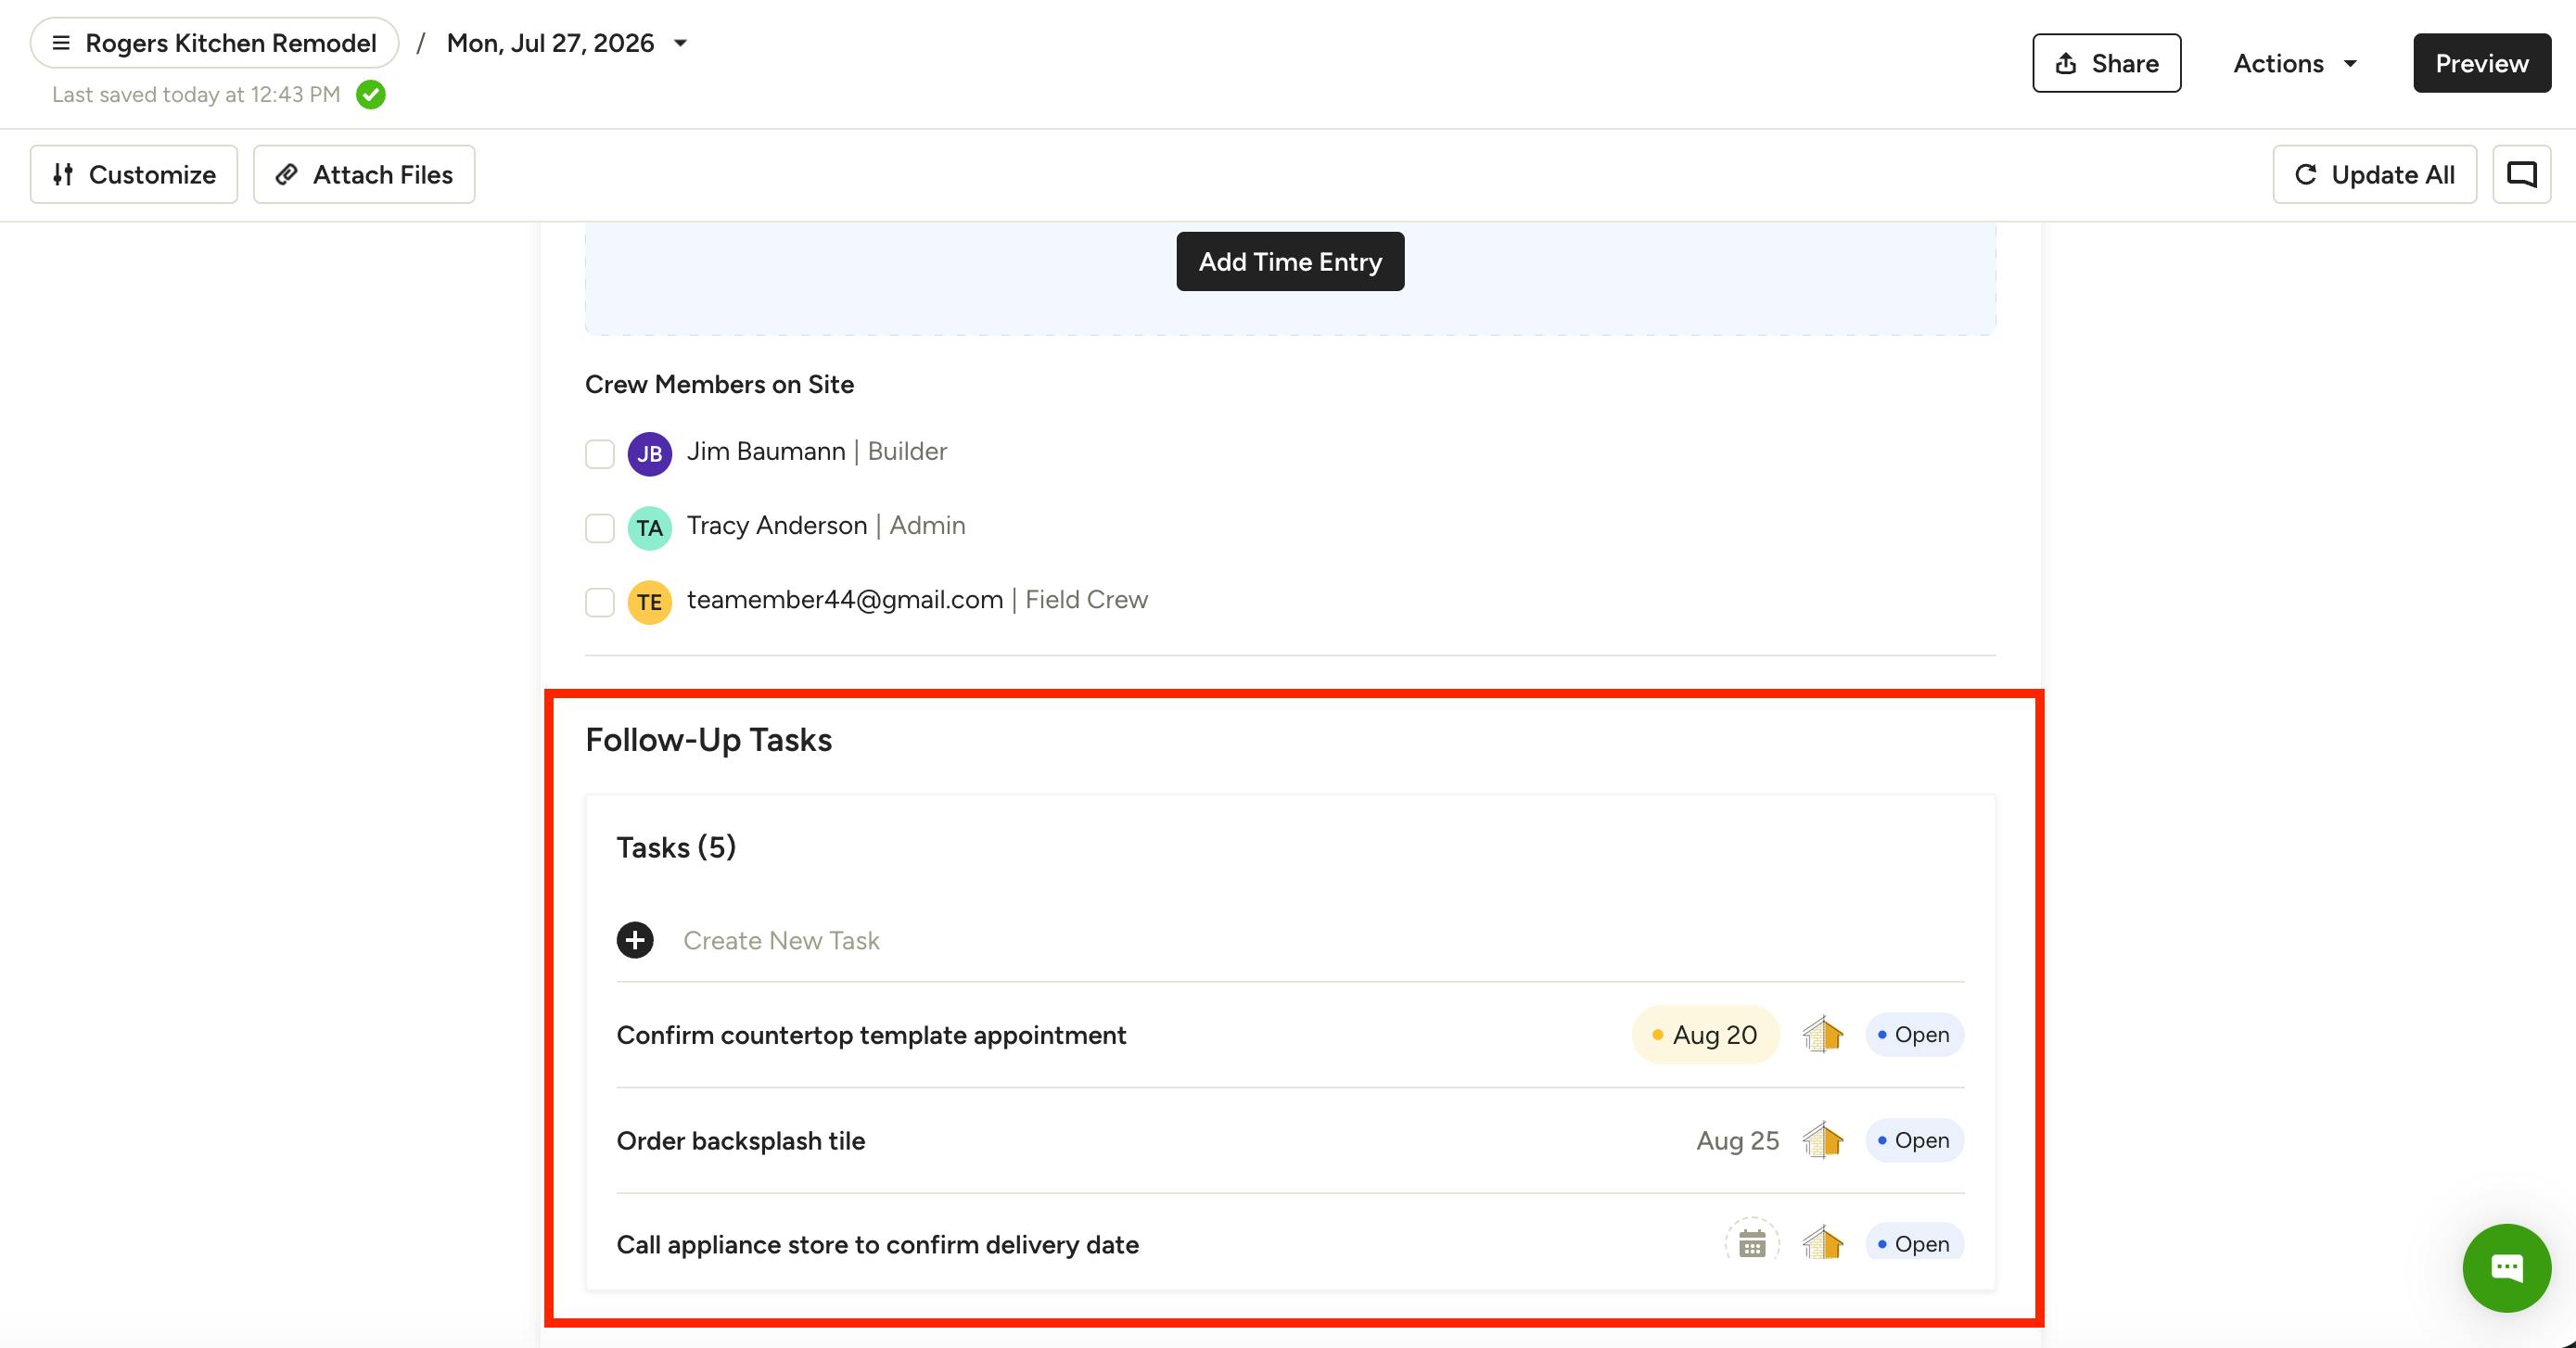Image resolution: width=2576 pixels, height=1348 pixels.
Task: Click the Share button
Action: click(x=2106, y=63)
